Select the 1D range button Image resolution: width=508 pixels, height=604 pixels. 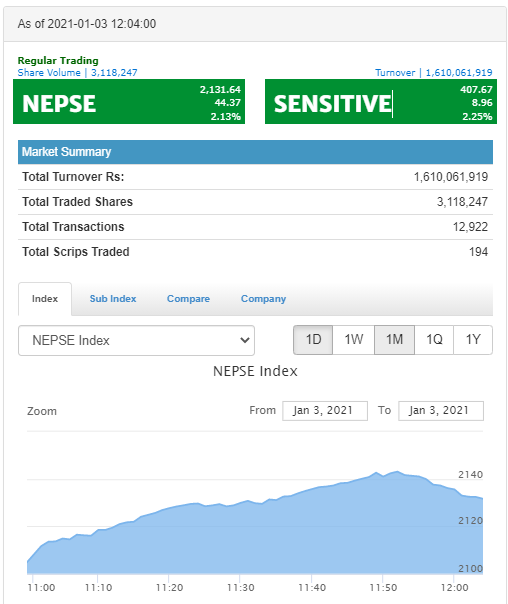[x=313, y=340]
